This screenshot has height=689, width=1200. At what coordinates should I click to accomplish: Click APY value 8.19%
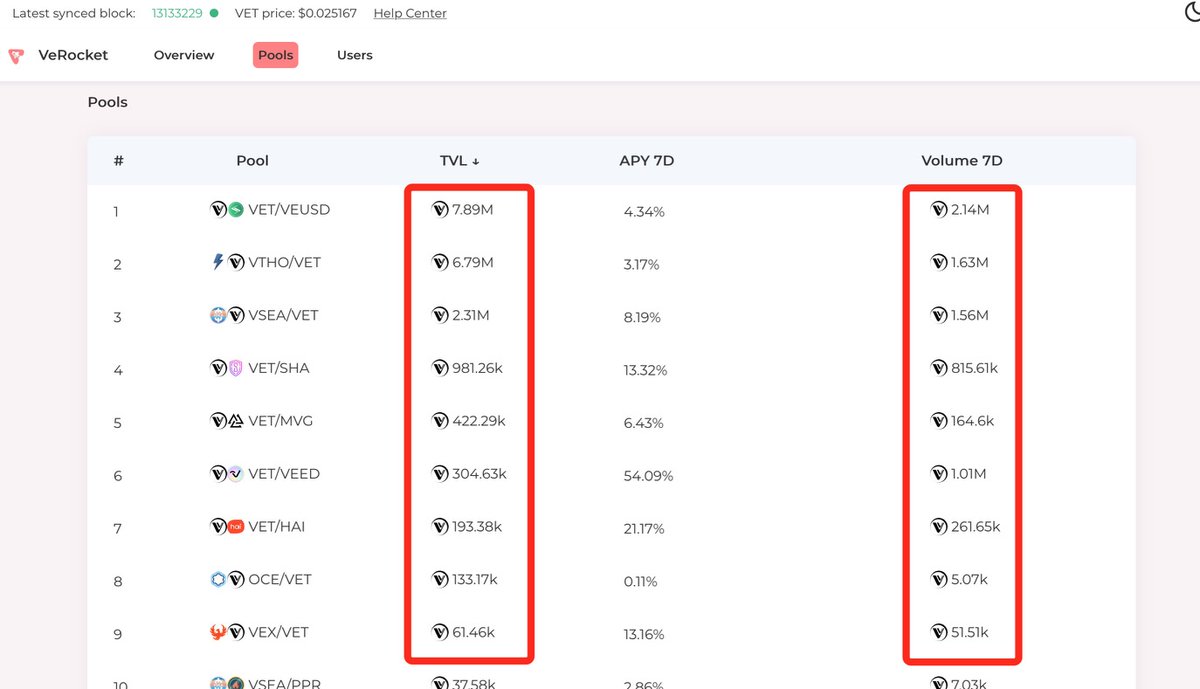point(643,317)
